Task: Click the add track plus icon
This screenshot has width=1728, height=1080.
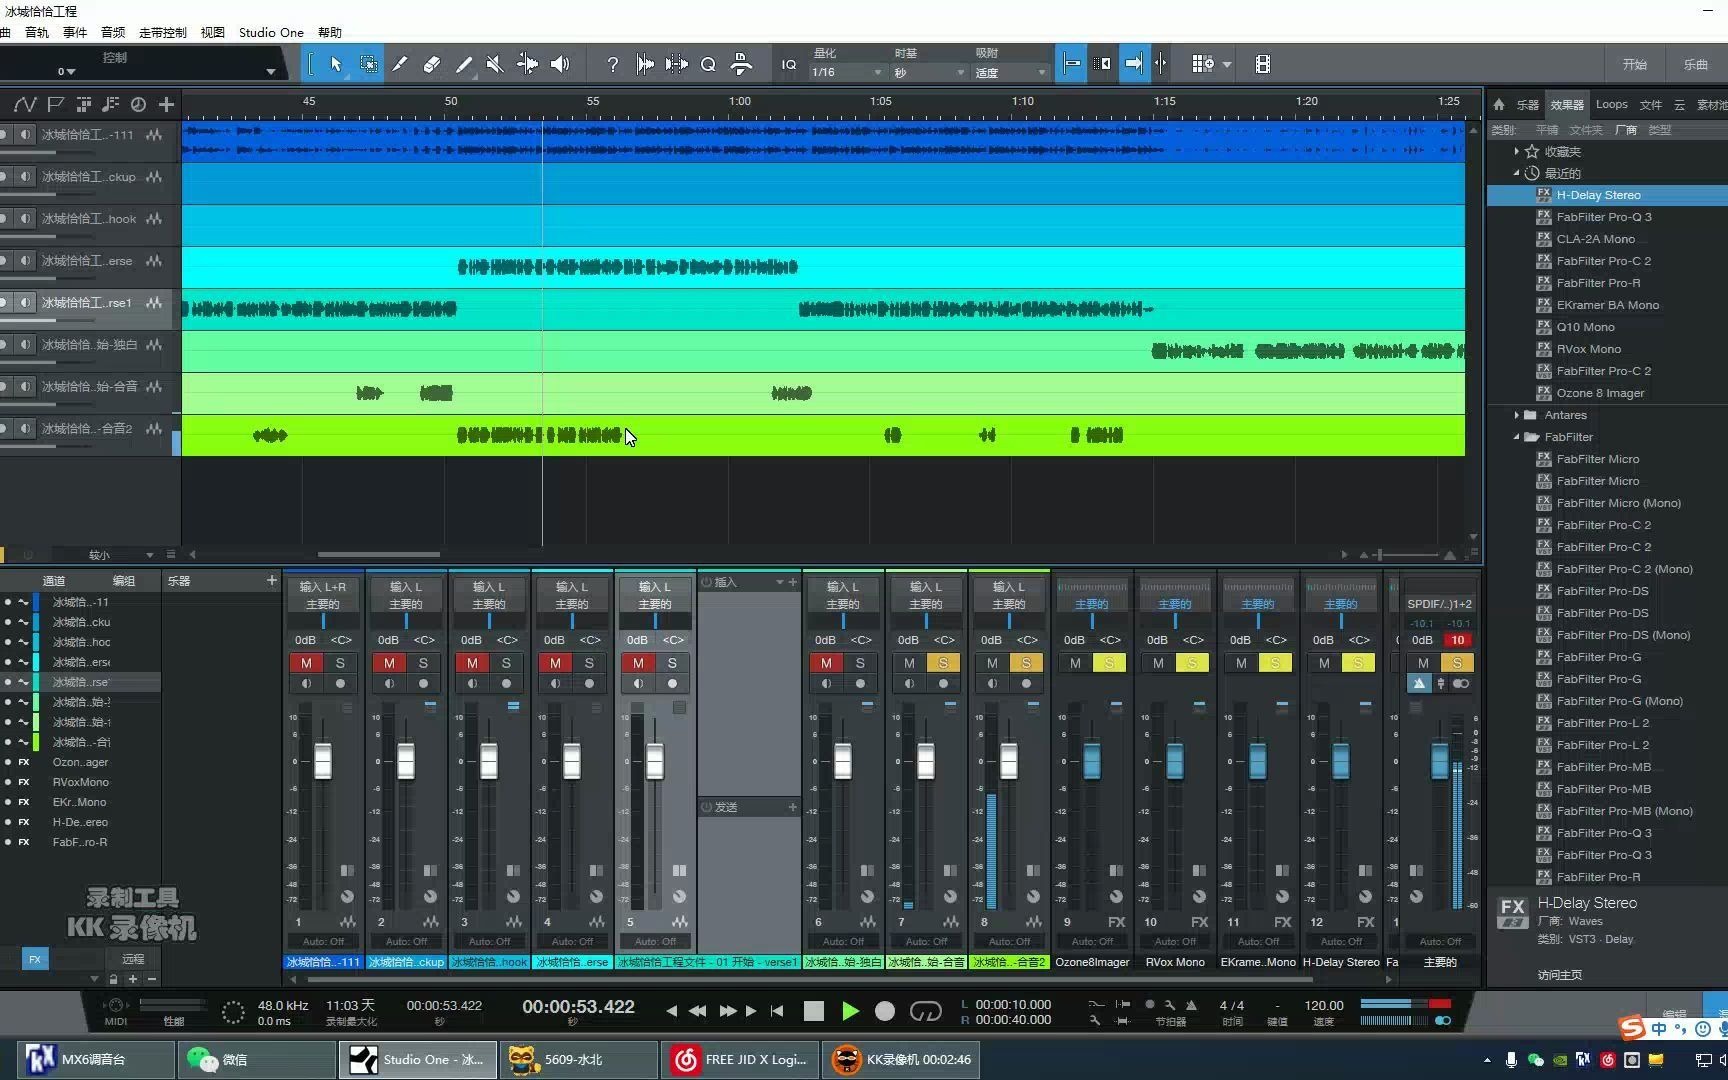Action: [x=166, y=104]
